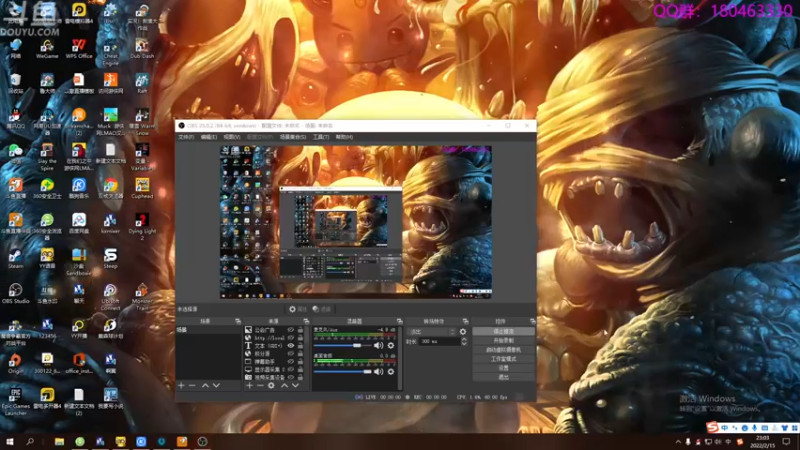800x450 pixels.
Task: Move selected source up in the list
Action: (x=284, y=385)
